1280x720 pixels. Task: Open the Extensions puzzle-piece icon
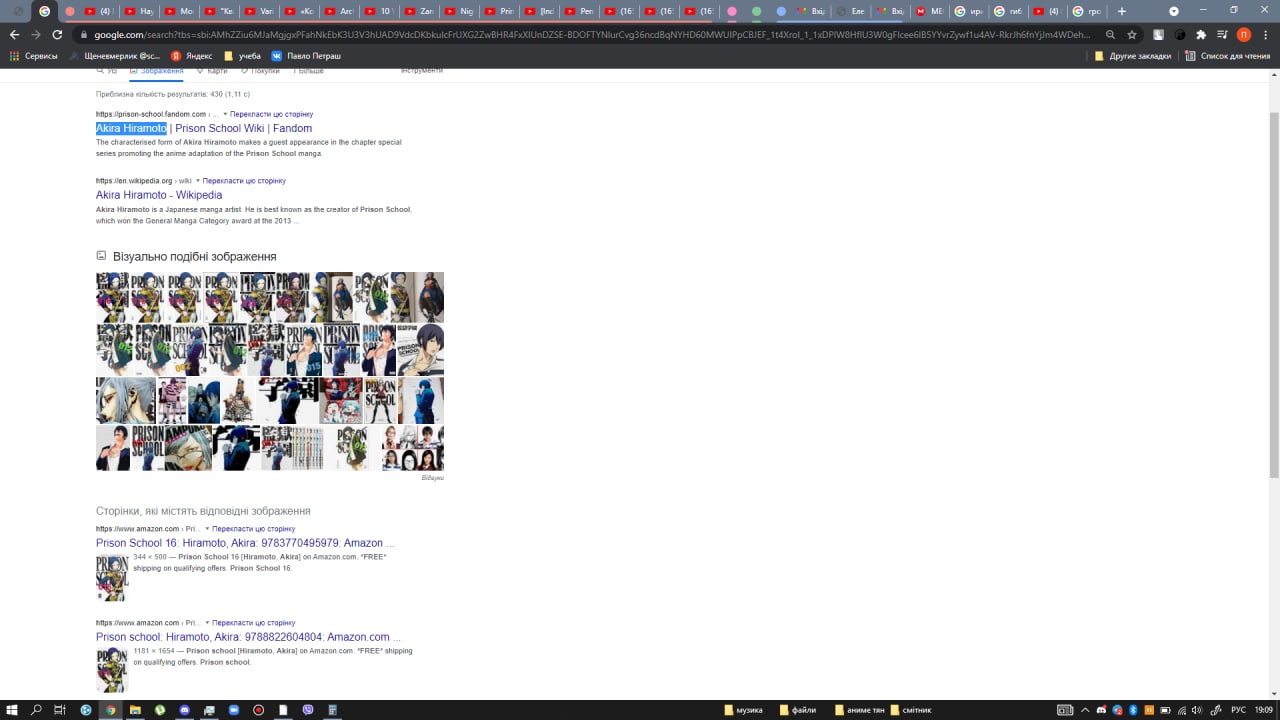coord(1201,34)
